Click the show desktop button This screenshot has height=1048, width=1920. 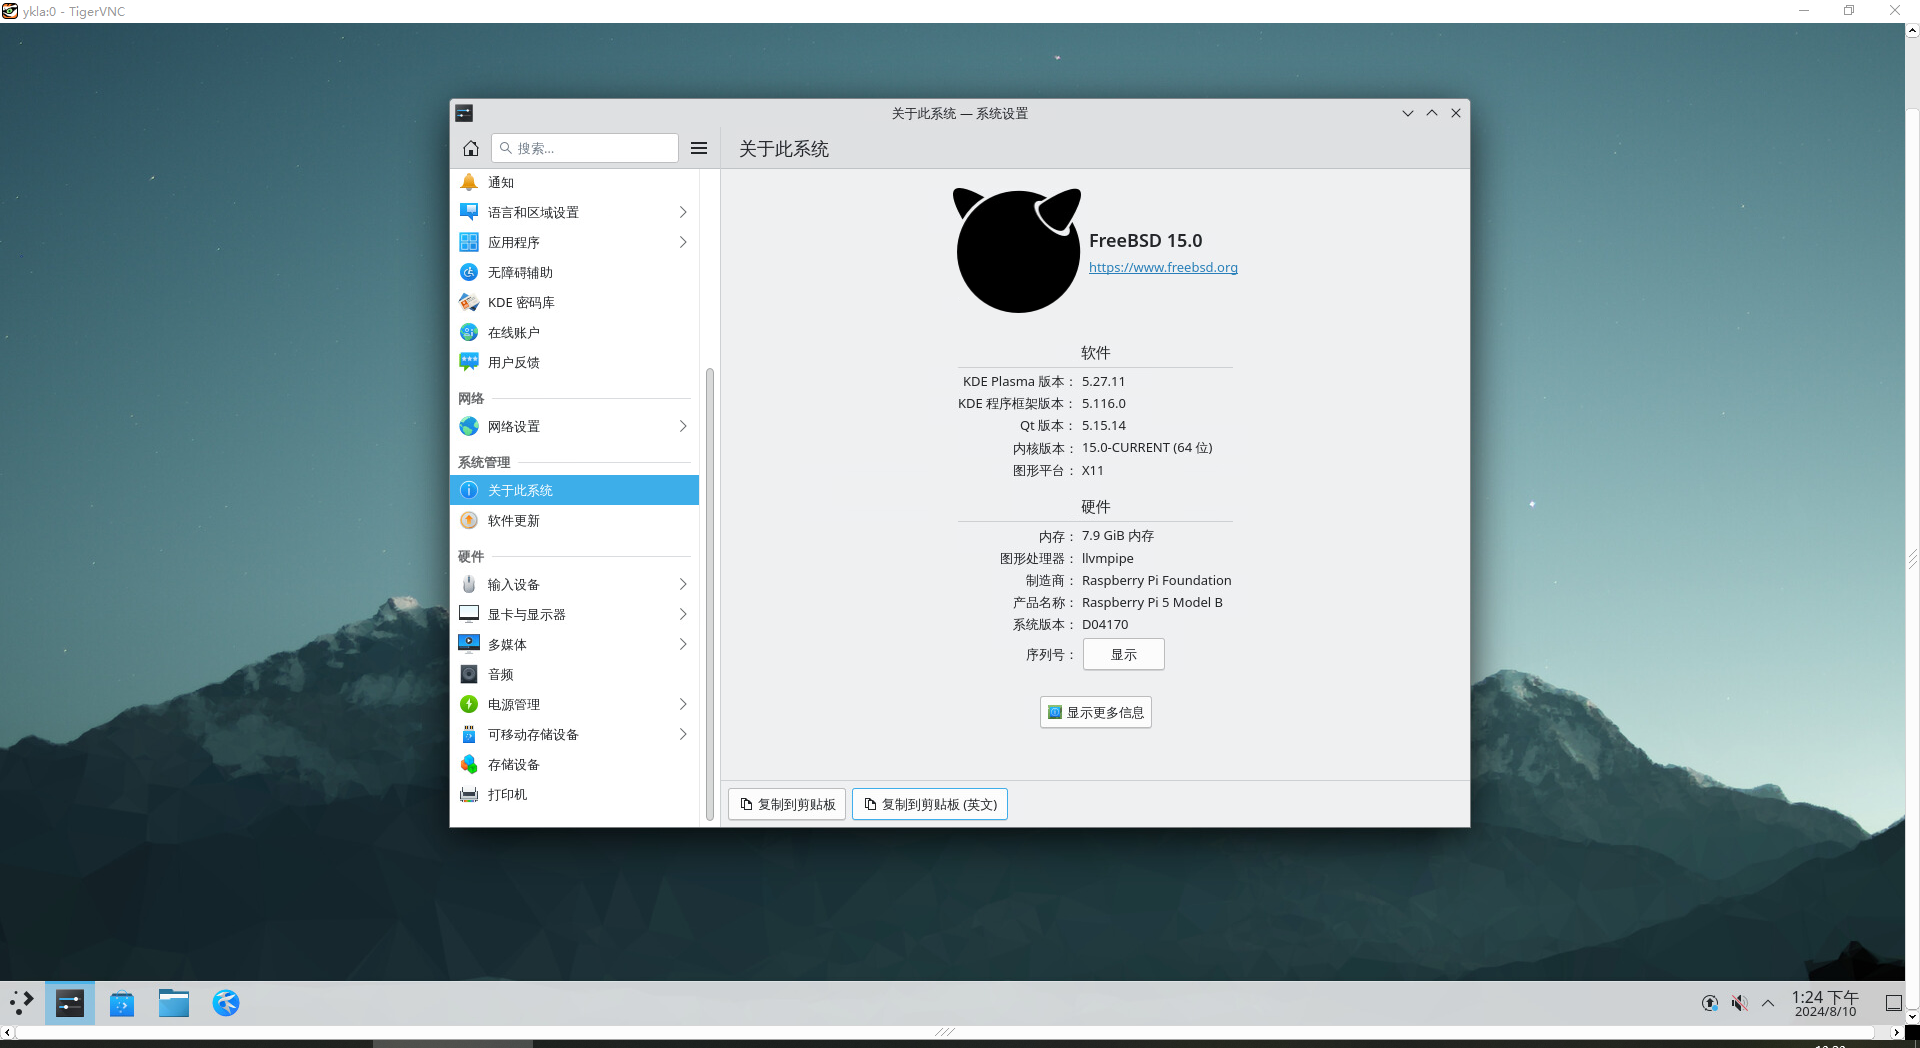click(x=1893, y=1003)
